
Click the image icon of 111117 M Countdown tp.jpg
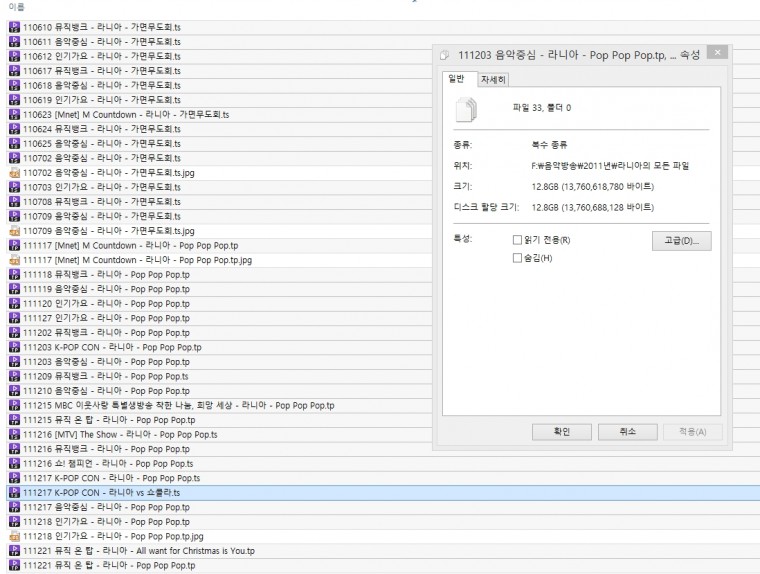(15, 260)
